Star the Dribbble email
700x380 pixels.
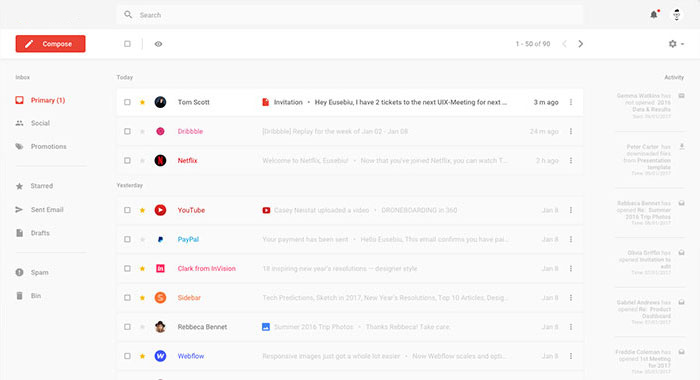coord(142,131)
